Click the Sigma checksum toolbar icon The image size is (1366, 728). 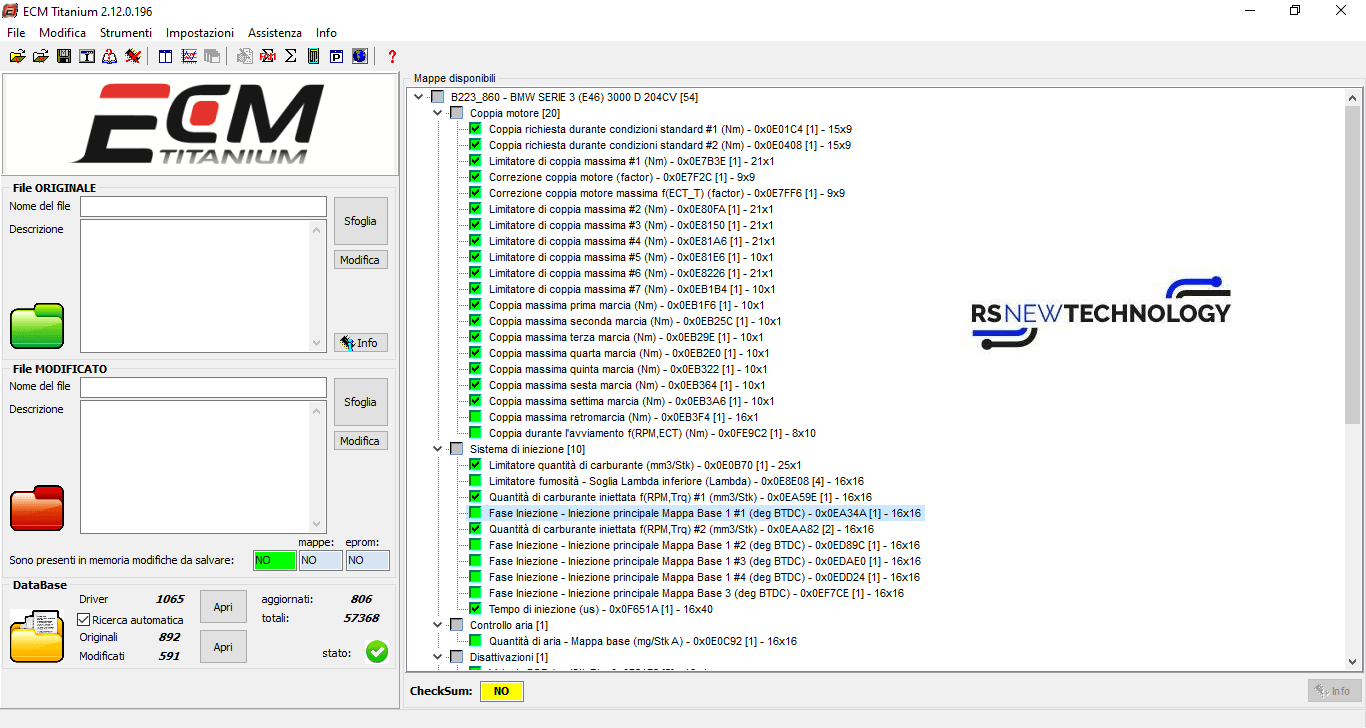[291, 56]
